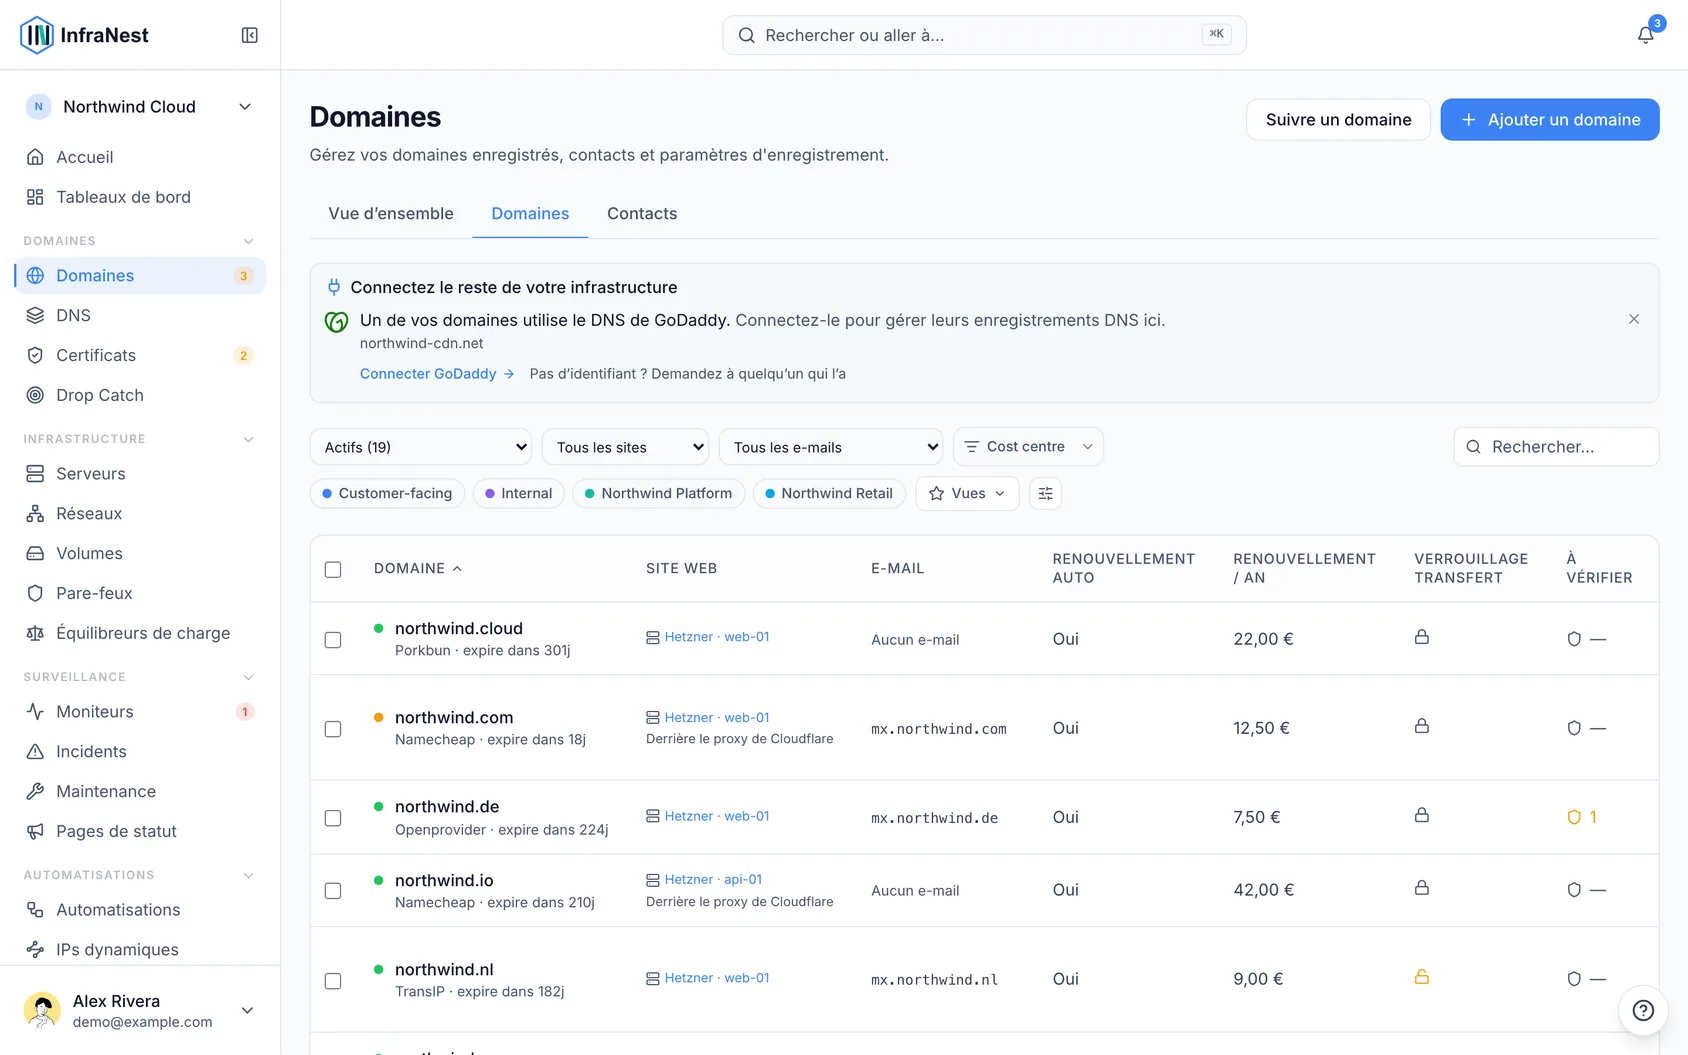Focus the global search field
The width and height of the screenshot is (1688, 1055).
tap(984, 35)
